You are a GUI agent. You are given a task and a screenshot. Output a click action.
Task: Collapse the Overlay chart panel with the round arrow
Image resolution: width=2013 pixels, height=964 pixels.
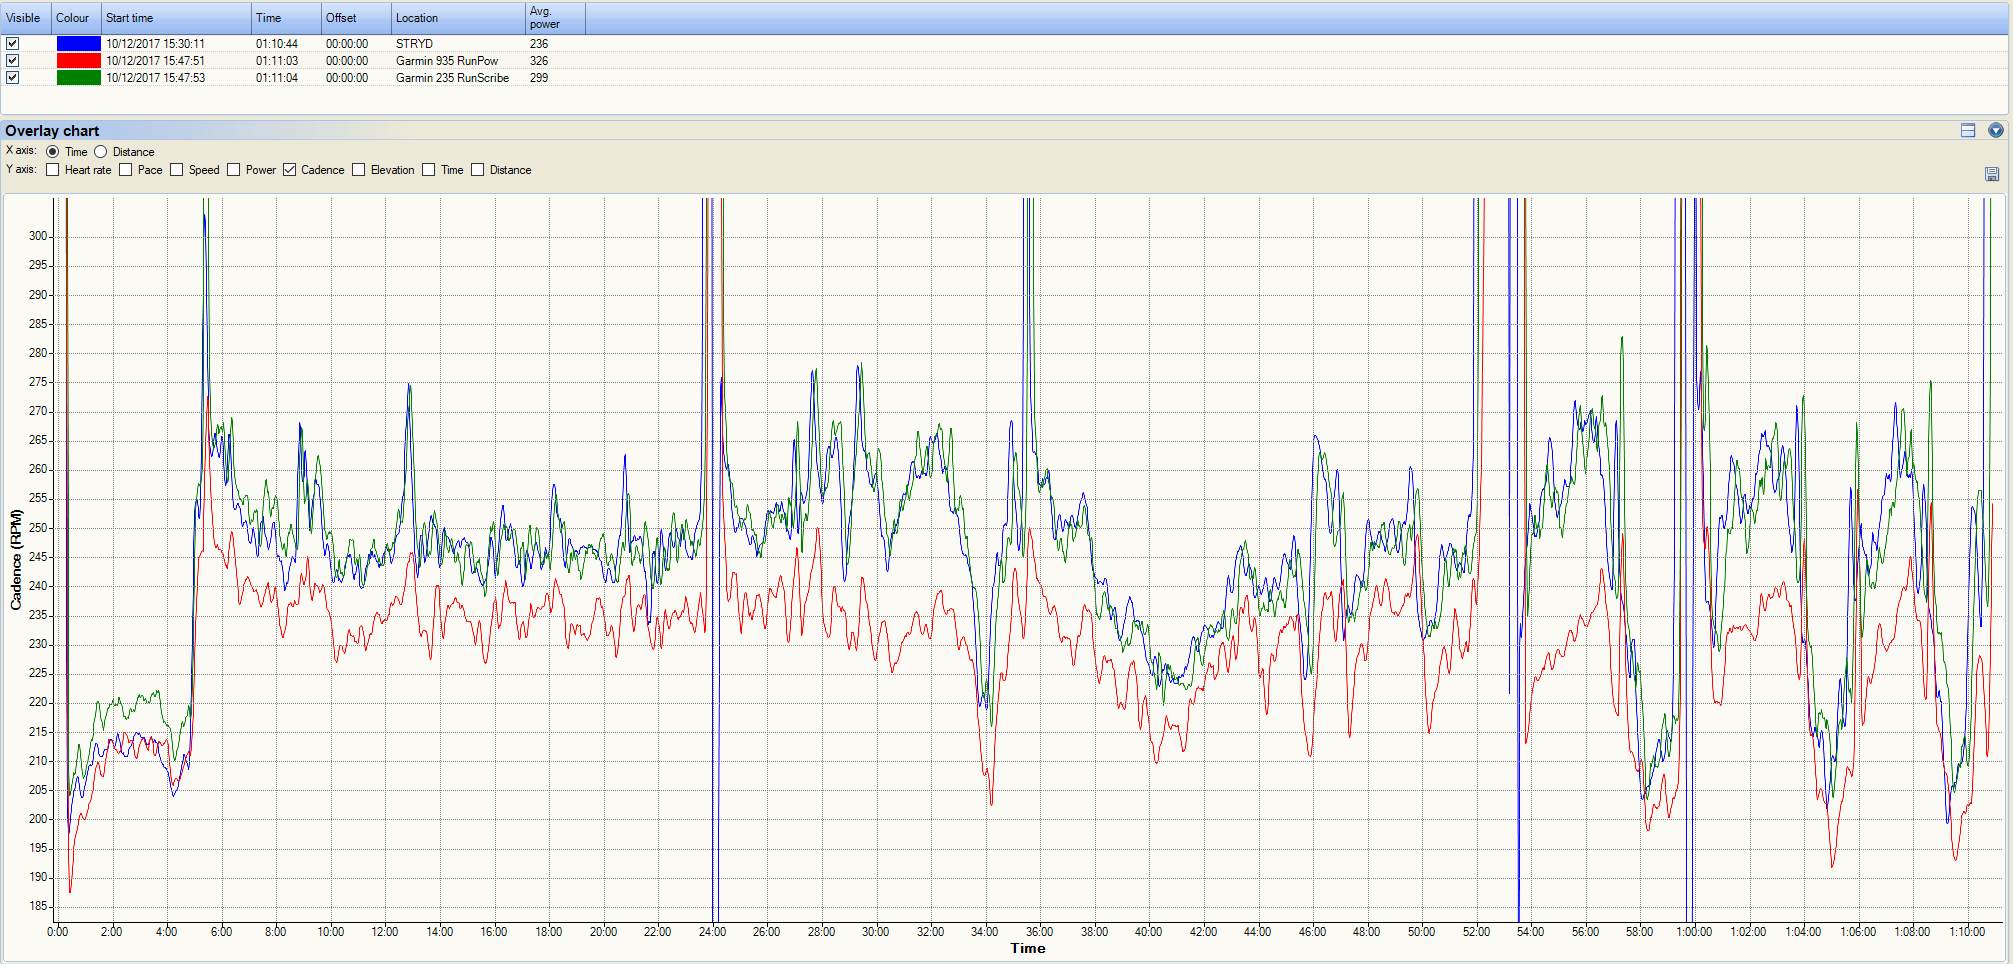click(1995, 130)
